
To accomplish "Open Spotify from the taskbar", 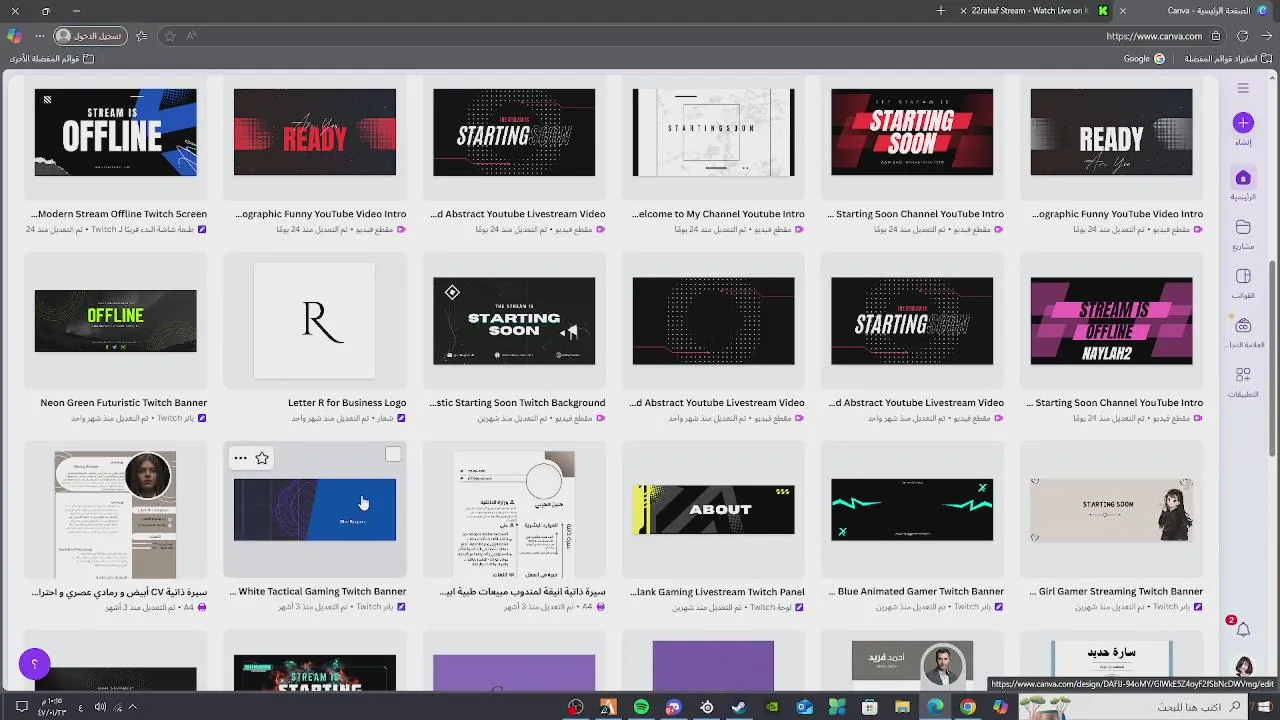I will [x=641, y=707].
